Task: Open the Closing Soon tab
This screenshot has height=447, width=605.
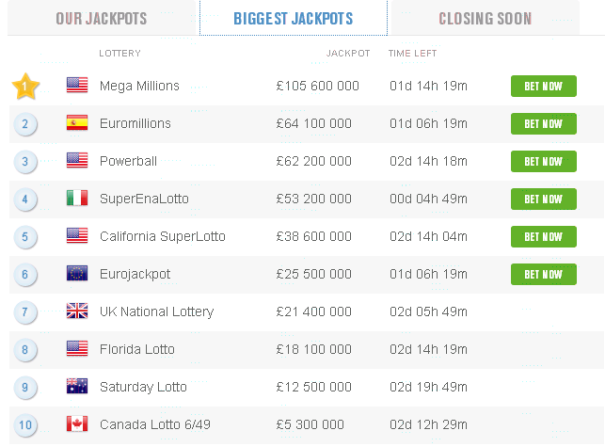Action: 485,19
